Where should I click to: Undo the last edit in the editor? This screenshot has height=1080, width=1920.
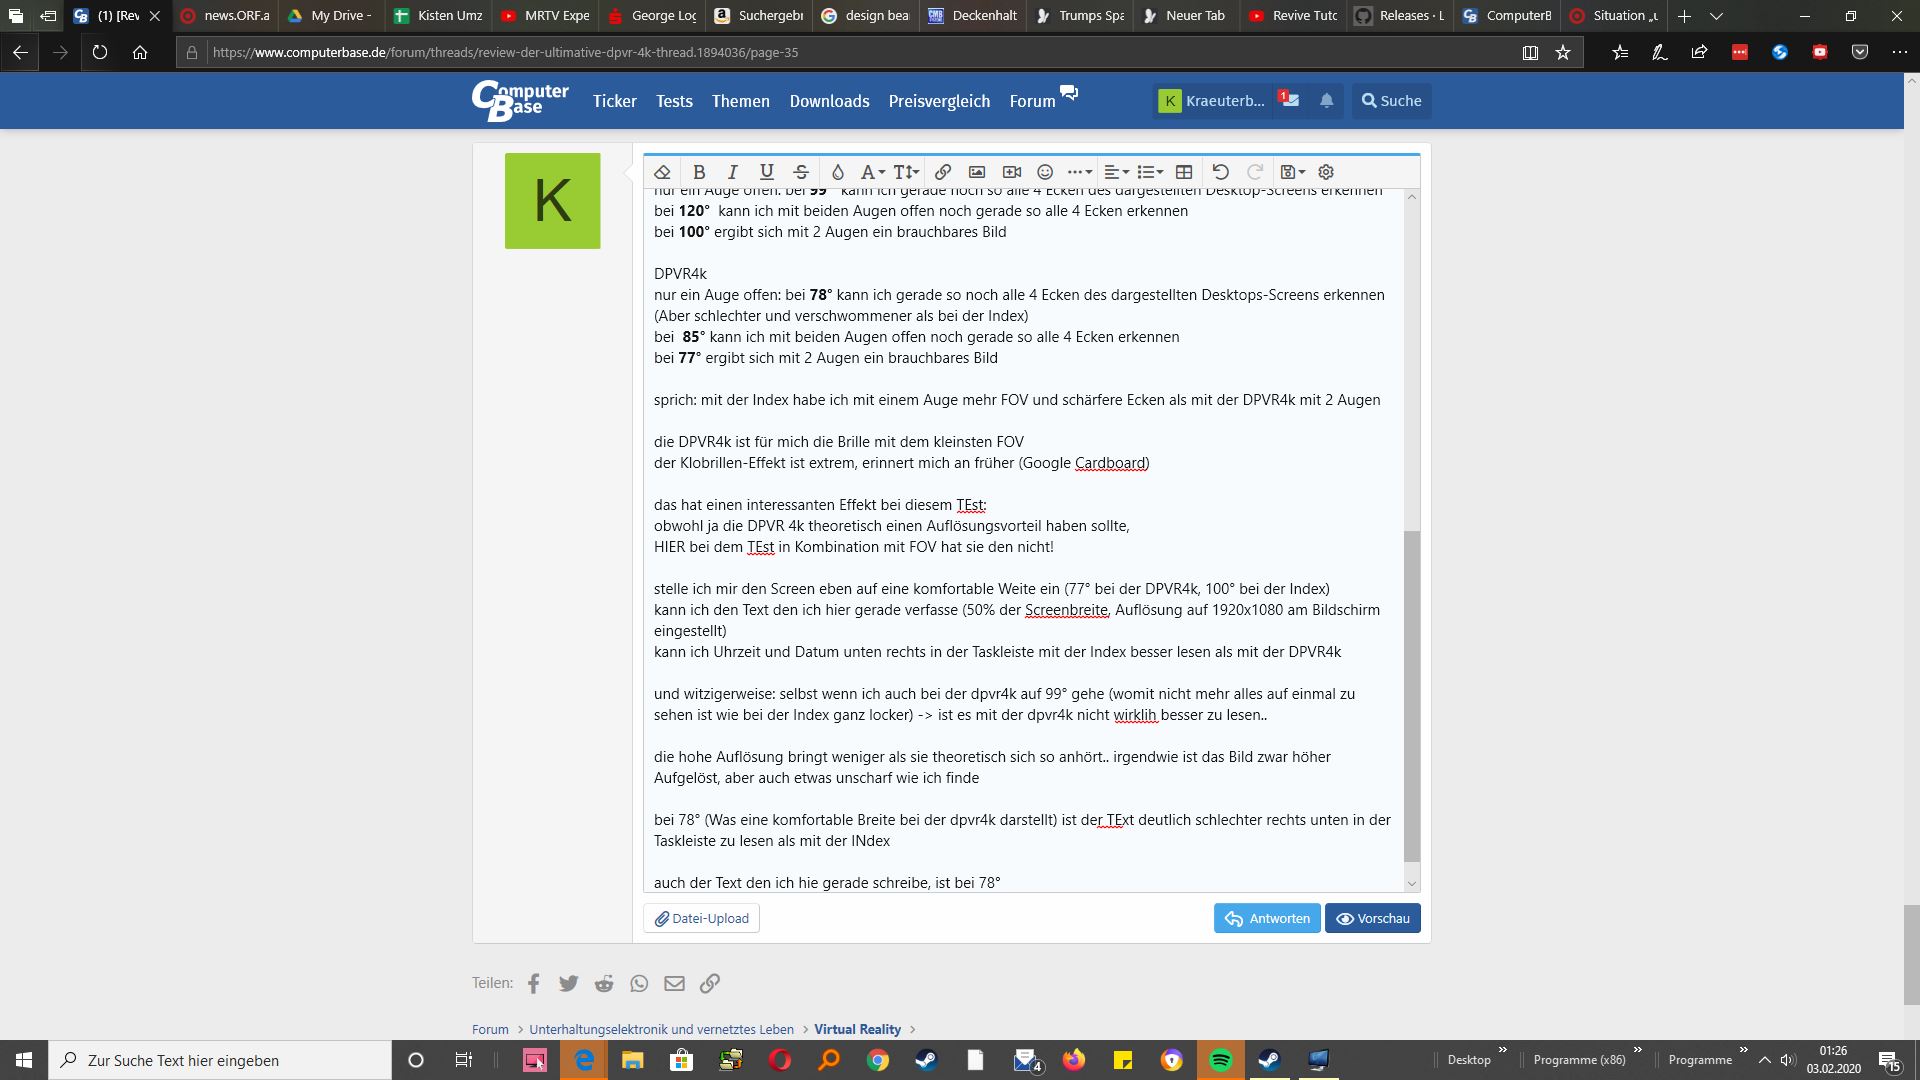1220,172
